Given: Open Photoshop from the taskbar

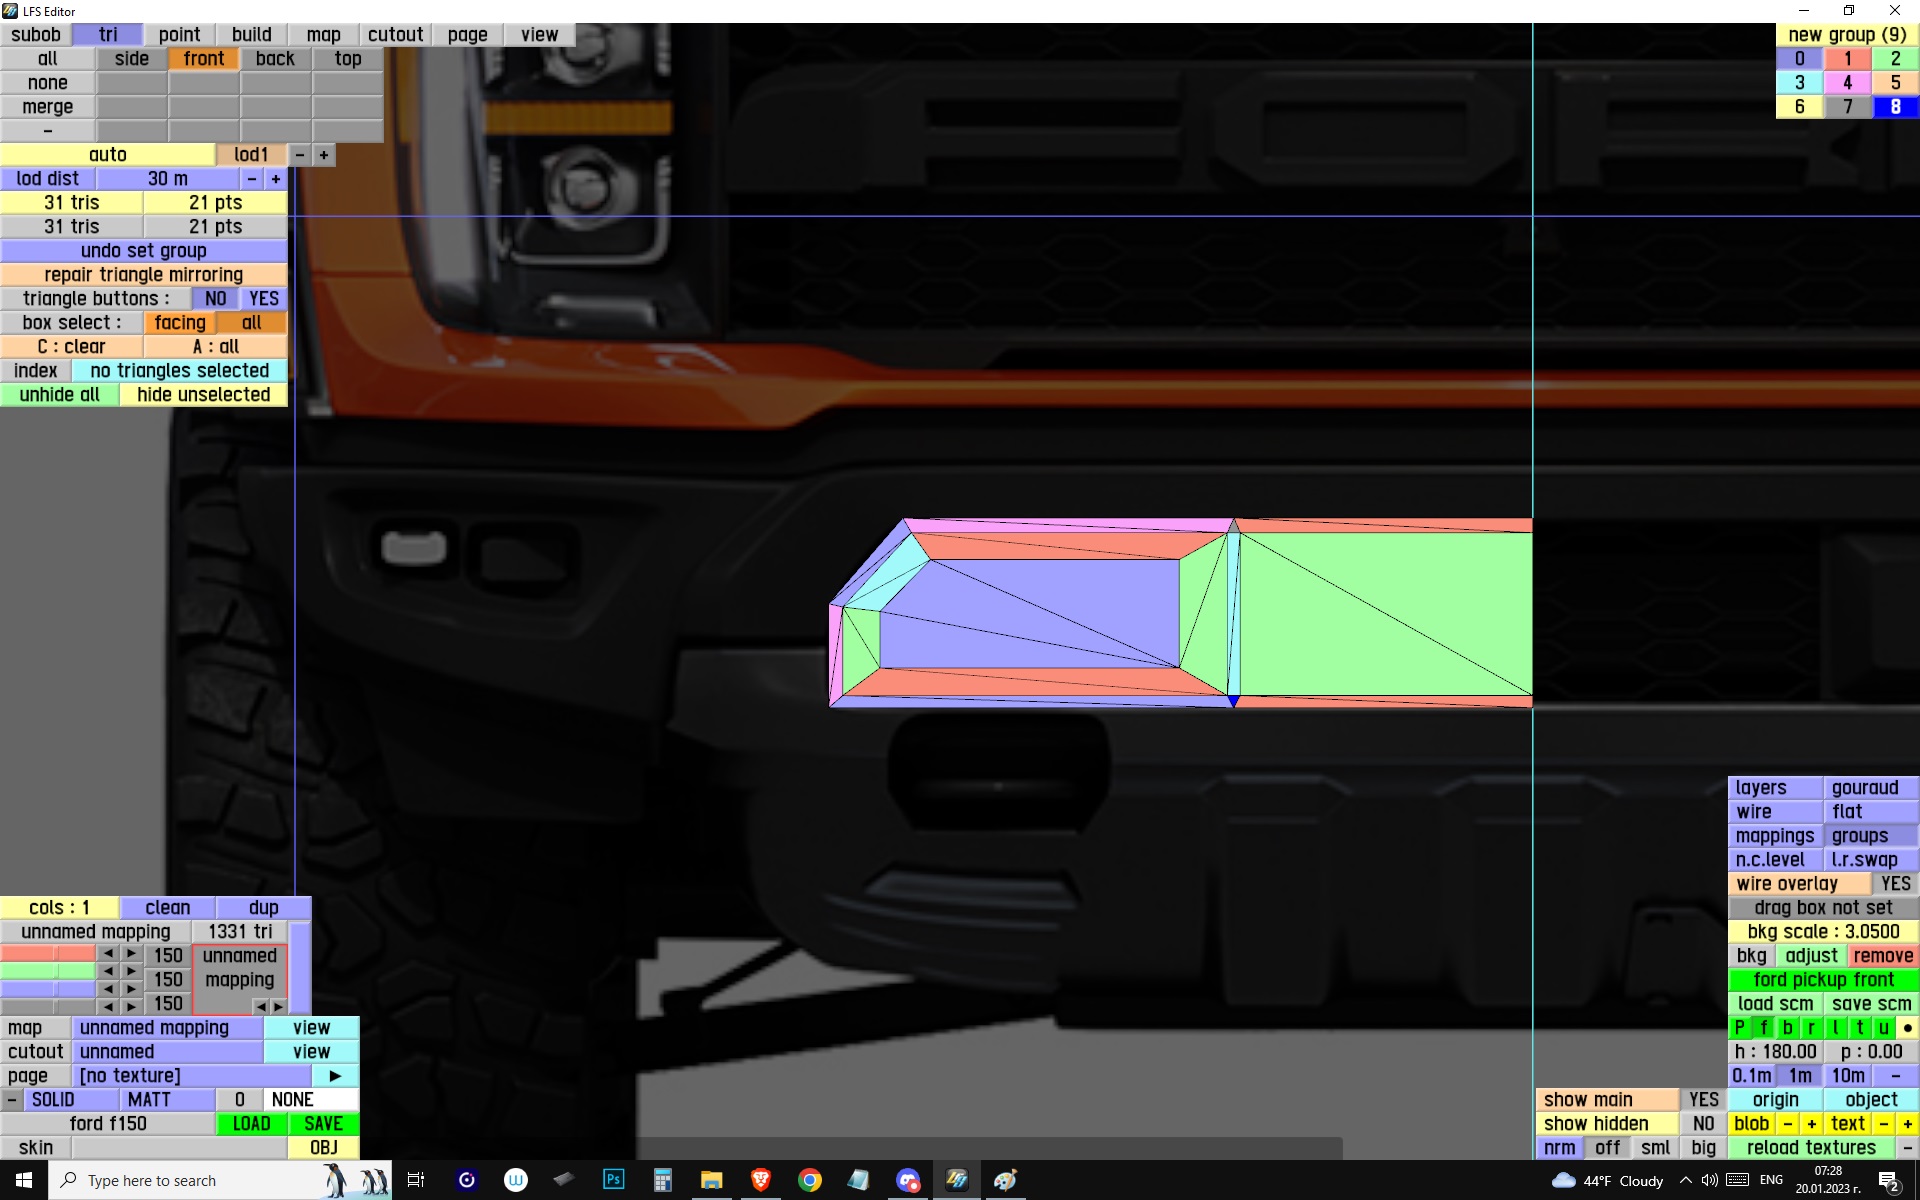Looking at the screenshot, I should click(x=613, y=1180).
